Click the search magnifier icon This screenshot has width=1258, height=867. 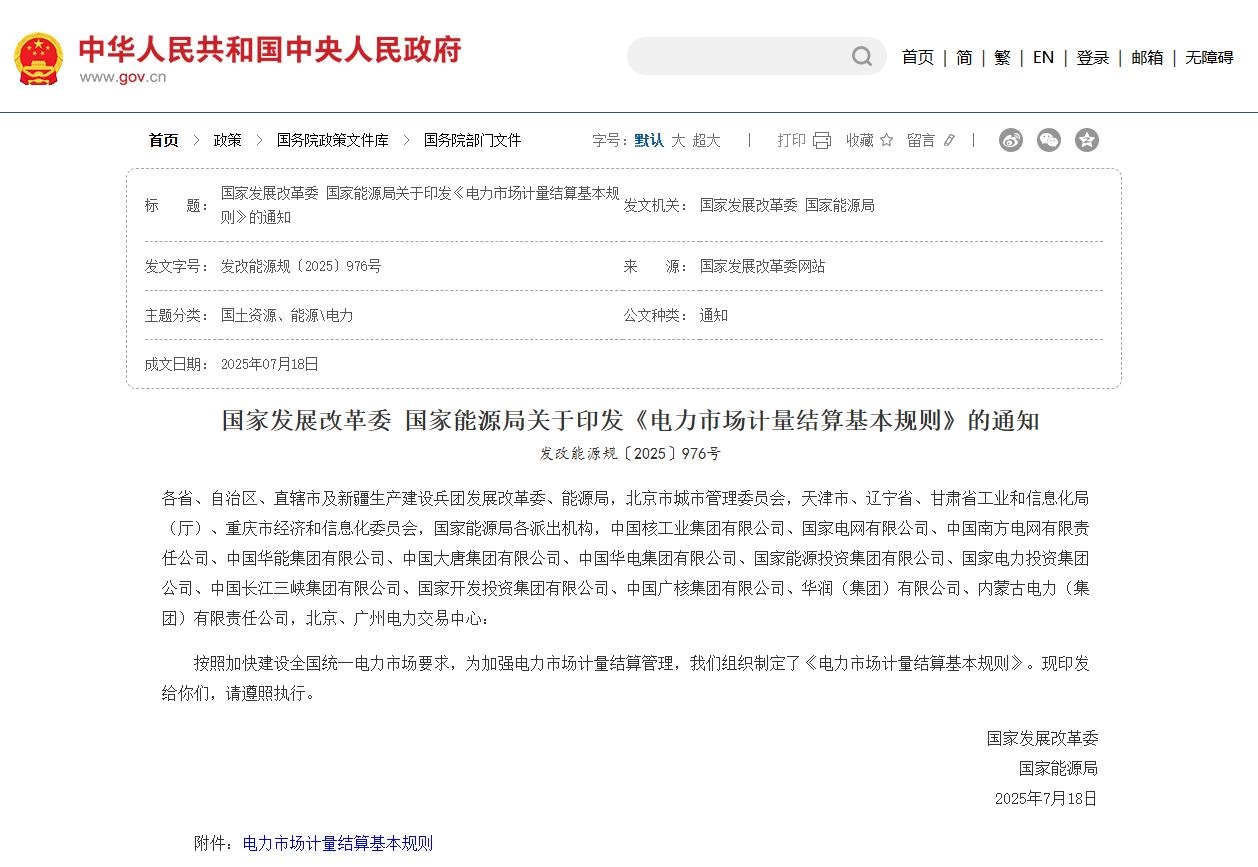click(862, 57)
